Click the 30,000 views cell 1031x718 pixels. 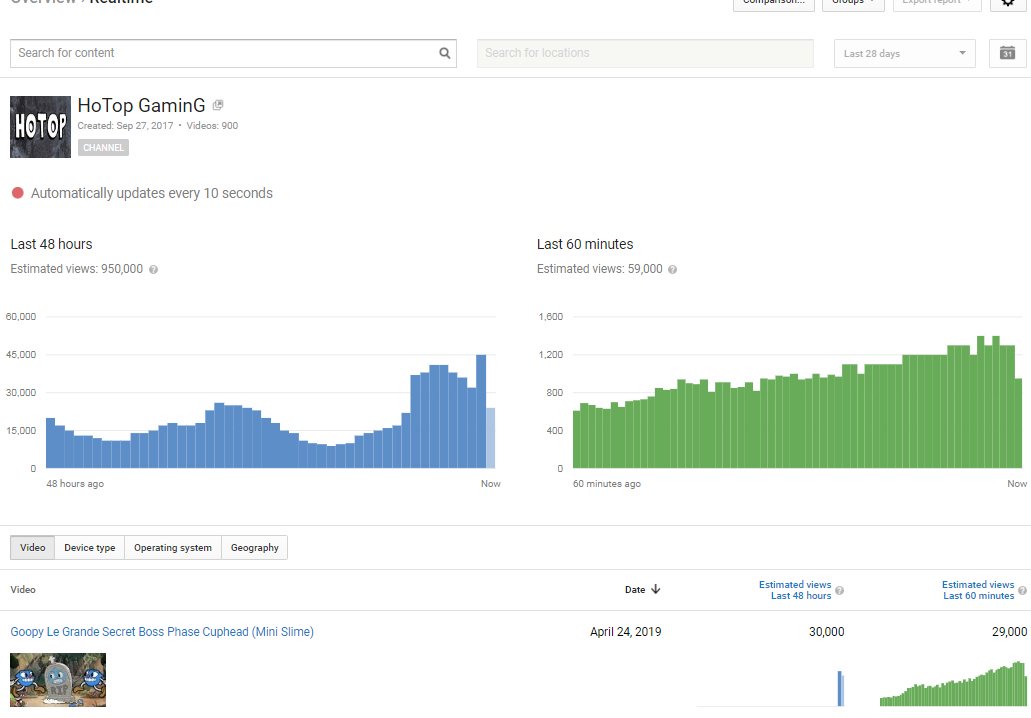[827, 632]
